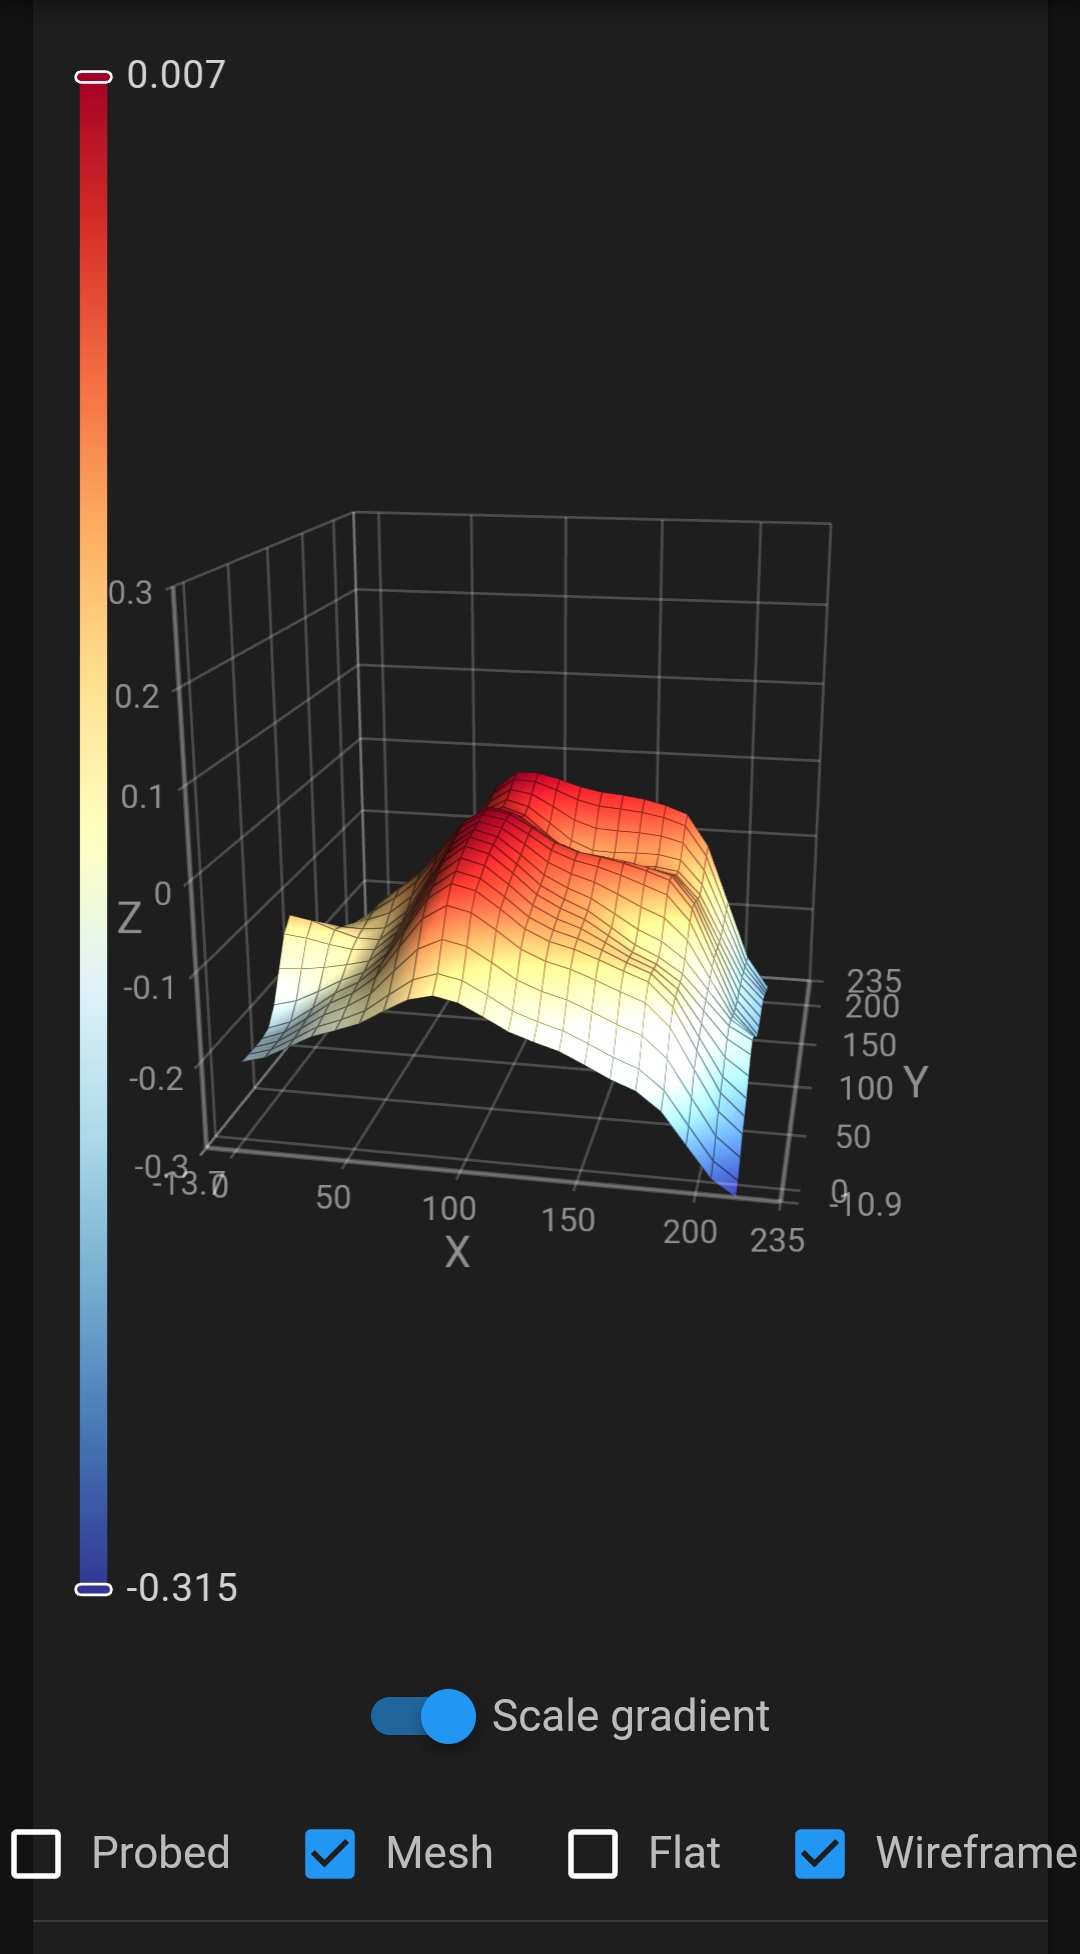Enable the Flat checkbox

(593, 1853)
